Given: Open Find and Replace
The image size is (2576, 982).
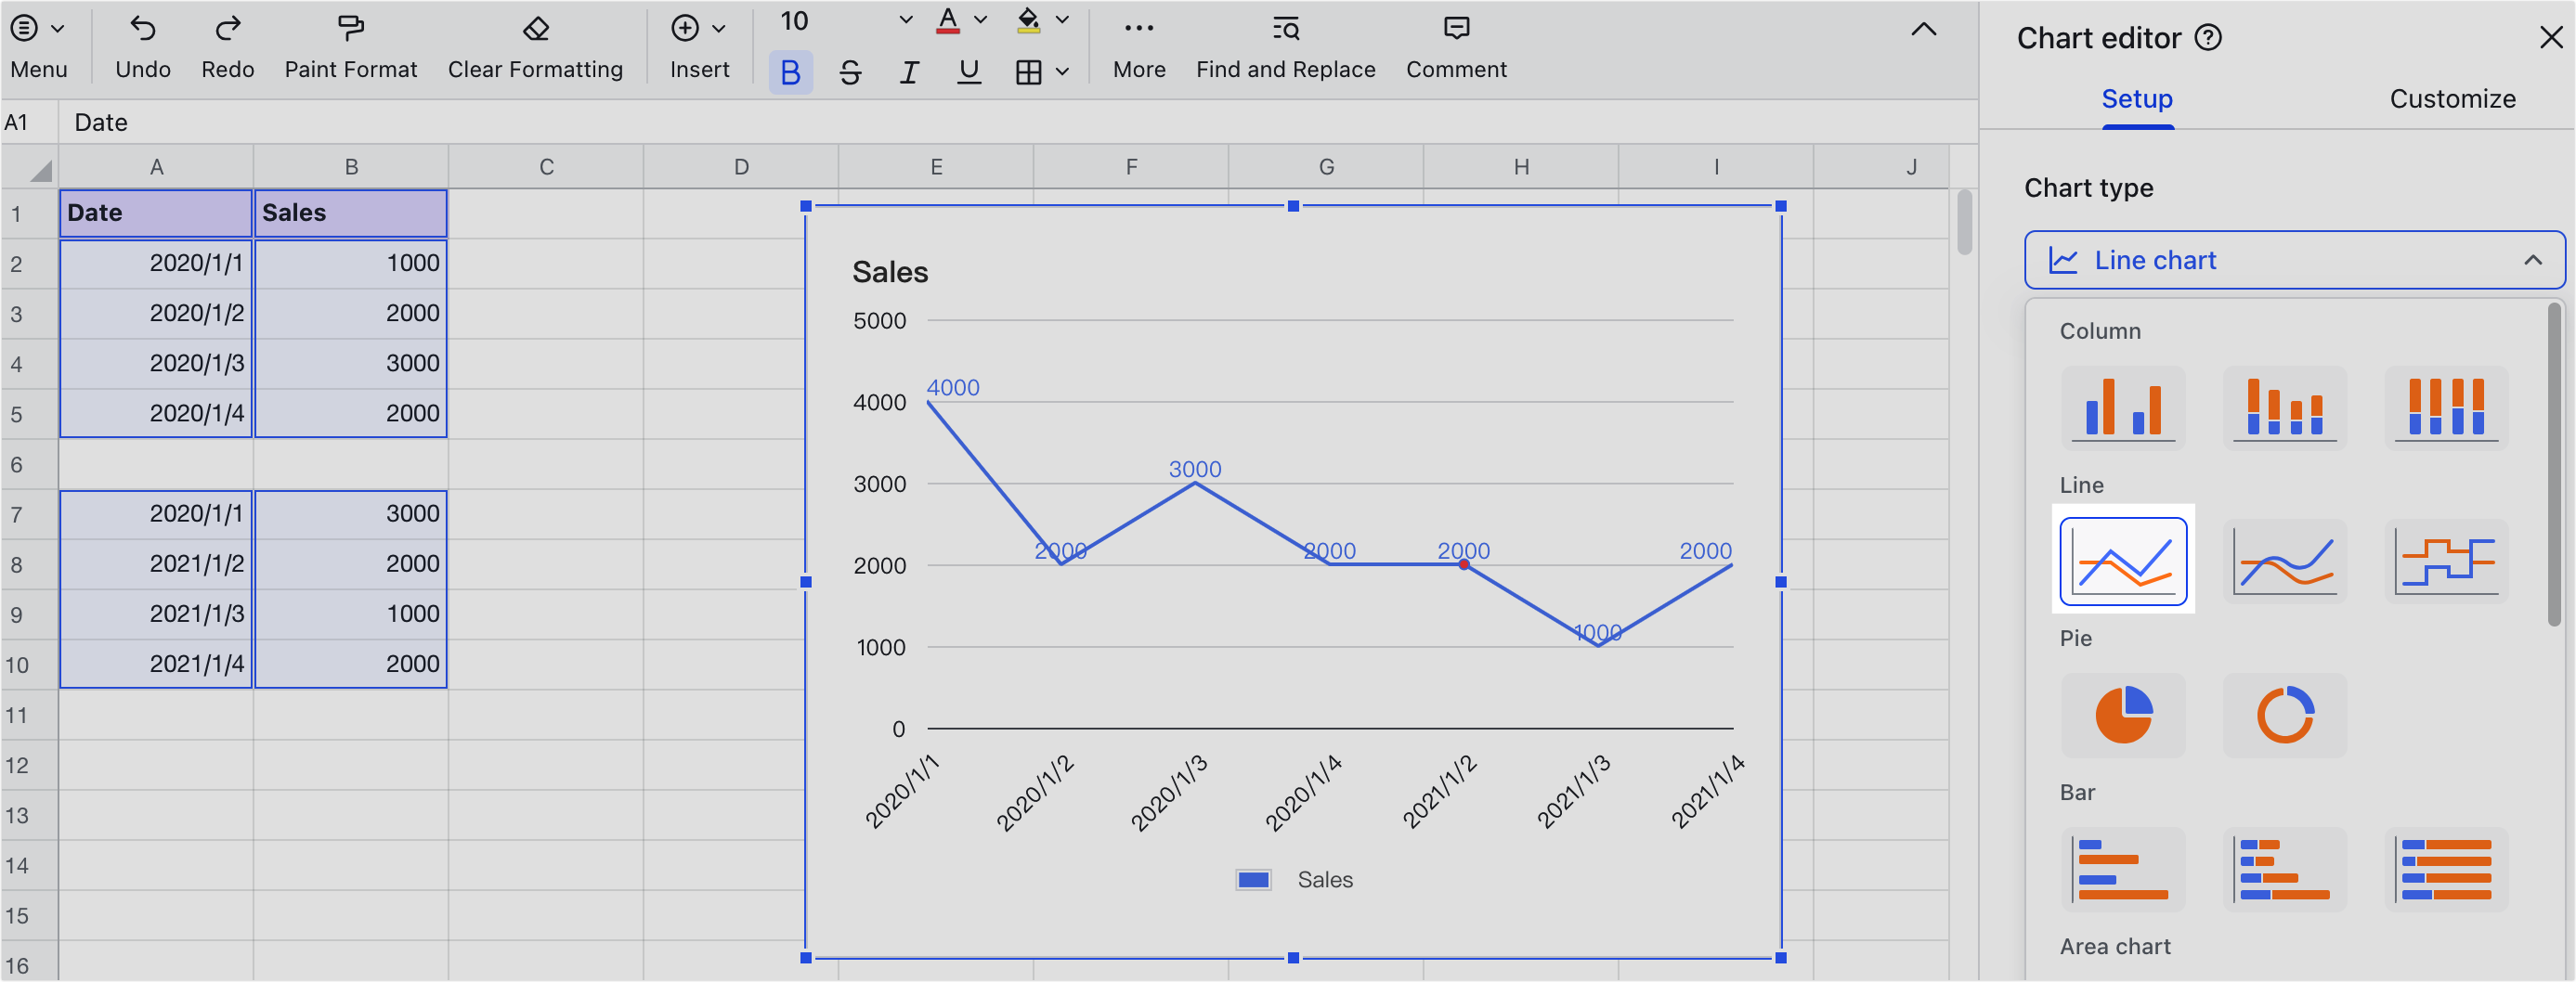Looking at the screenshot, I should (x=1285, y=29).
